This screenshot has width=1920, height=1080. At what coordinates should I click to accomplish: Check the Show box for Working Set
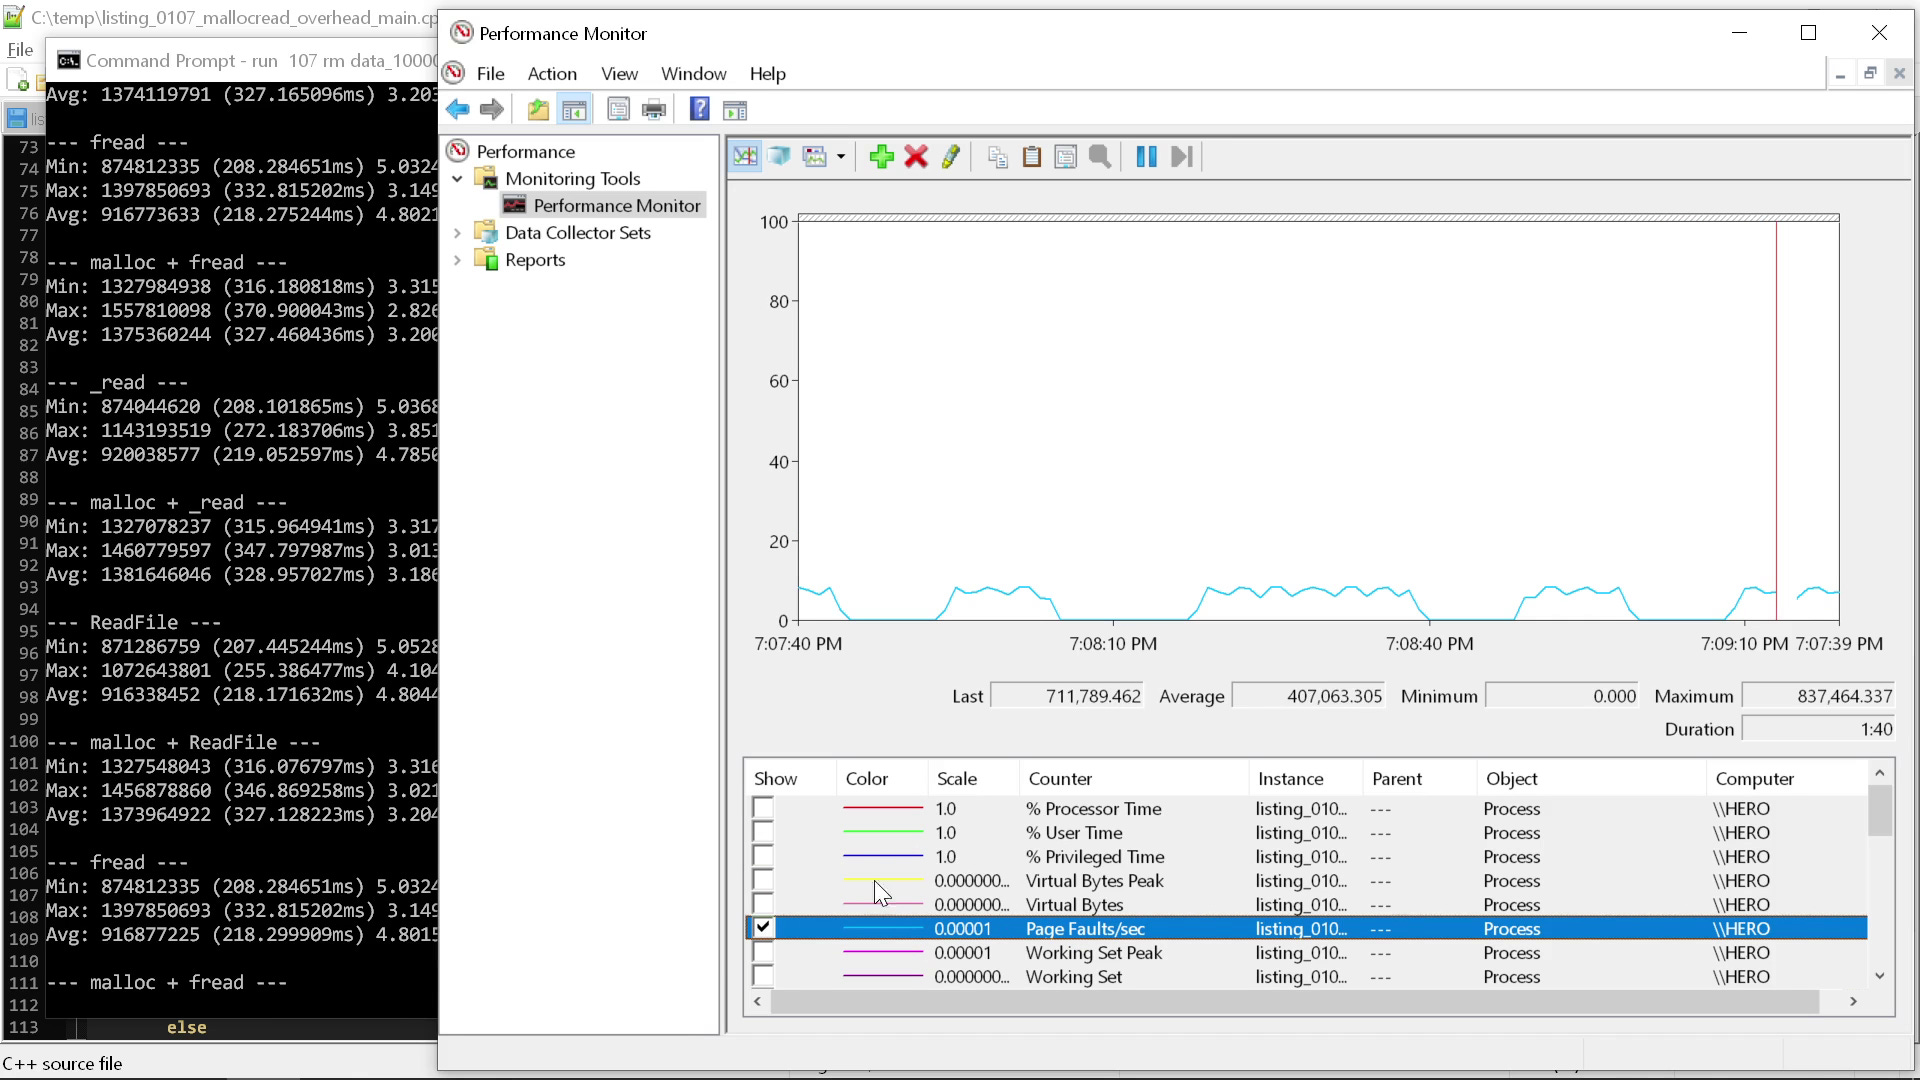[x=763, y=977]
